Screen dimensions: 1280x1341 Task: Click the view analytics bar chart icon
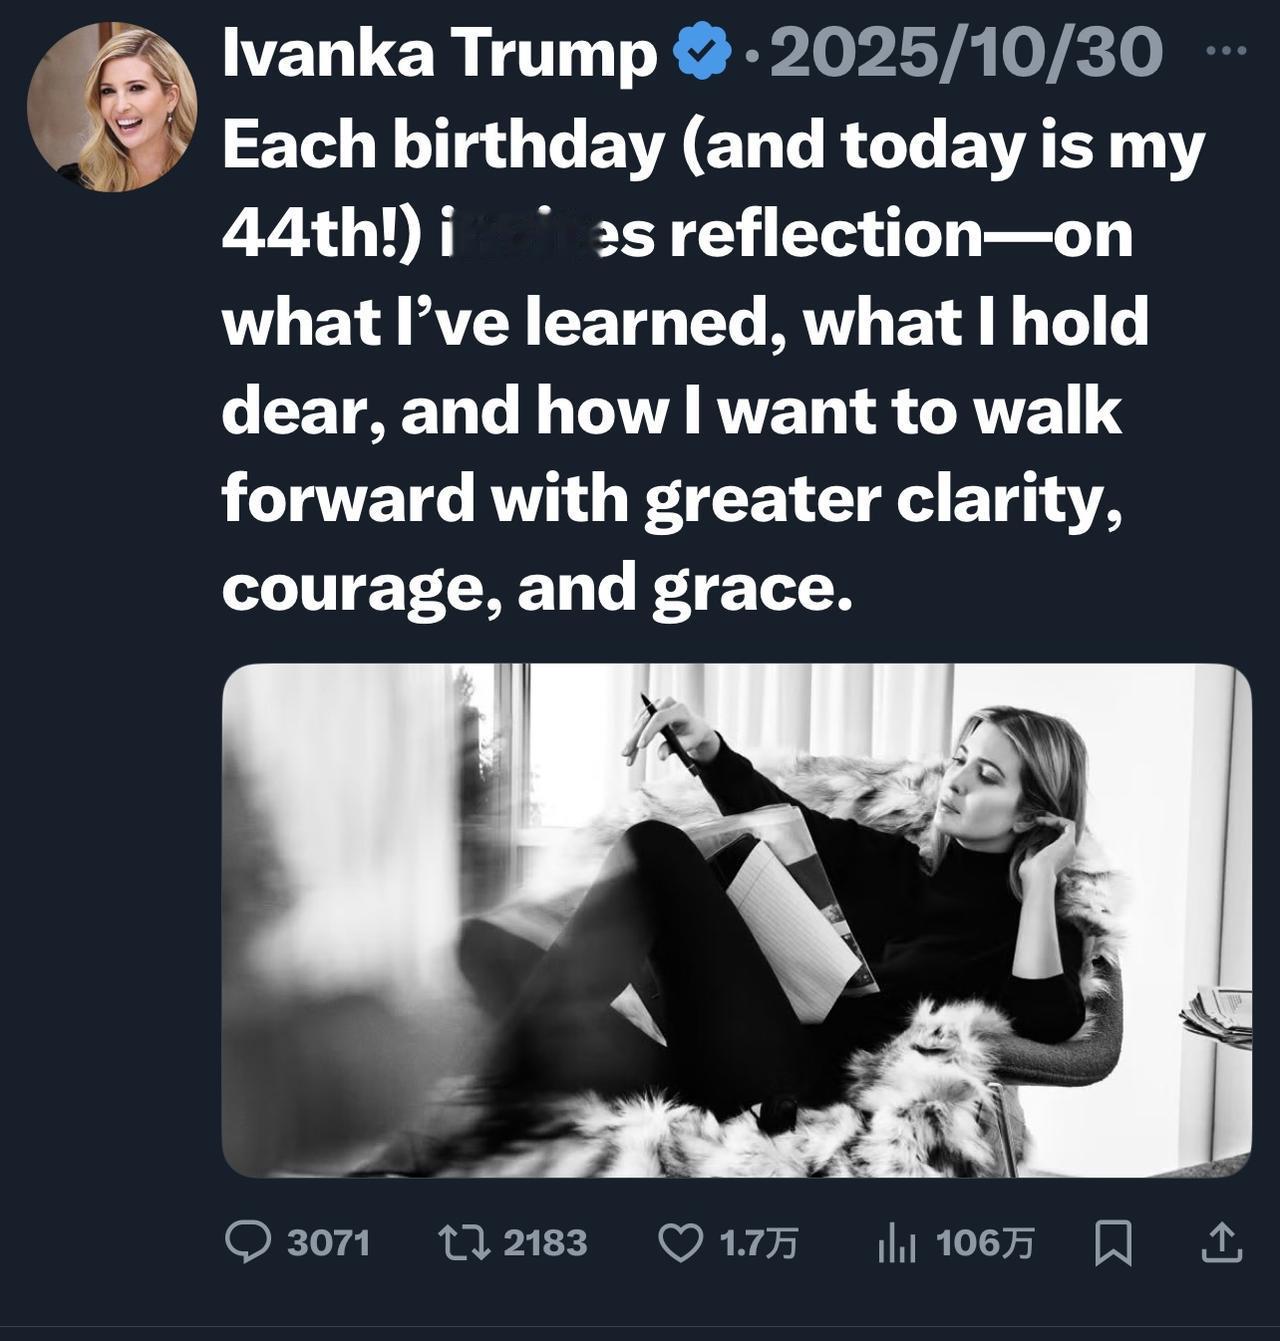point(896,1243)
